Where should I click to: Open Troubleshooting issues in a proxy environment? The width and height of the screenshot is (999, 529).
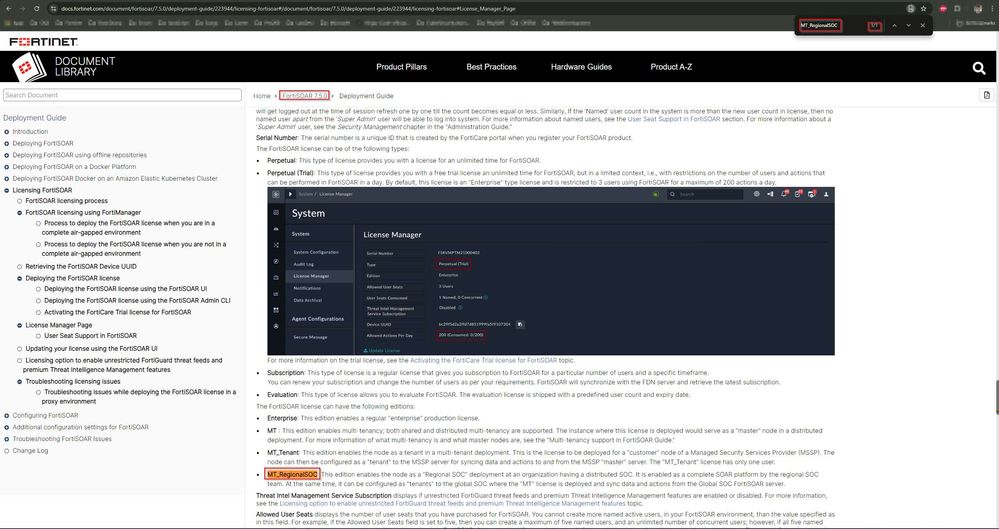coord(139,396)
